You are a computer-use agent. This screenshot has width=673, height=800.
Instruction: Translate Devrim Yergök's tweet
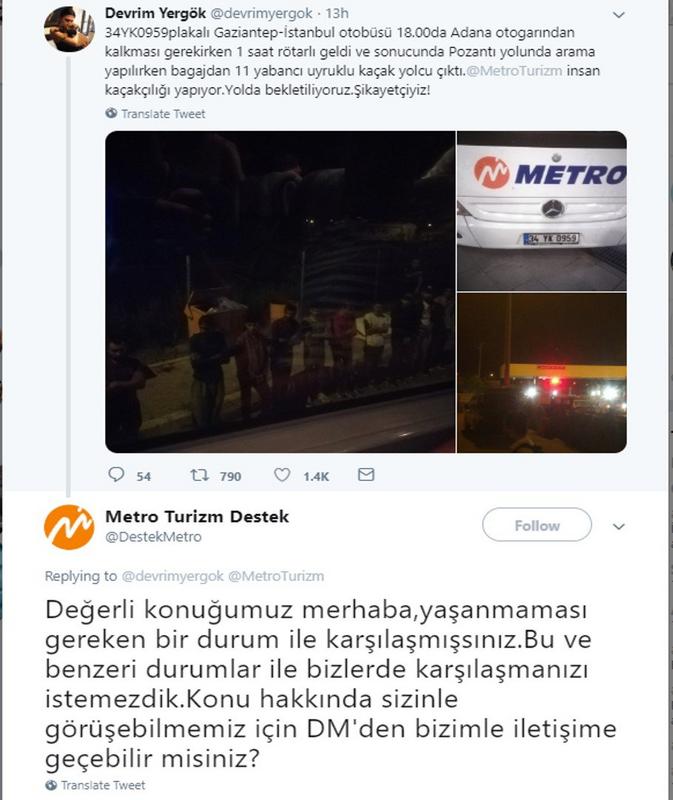coord(163,114)
